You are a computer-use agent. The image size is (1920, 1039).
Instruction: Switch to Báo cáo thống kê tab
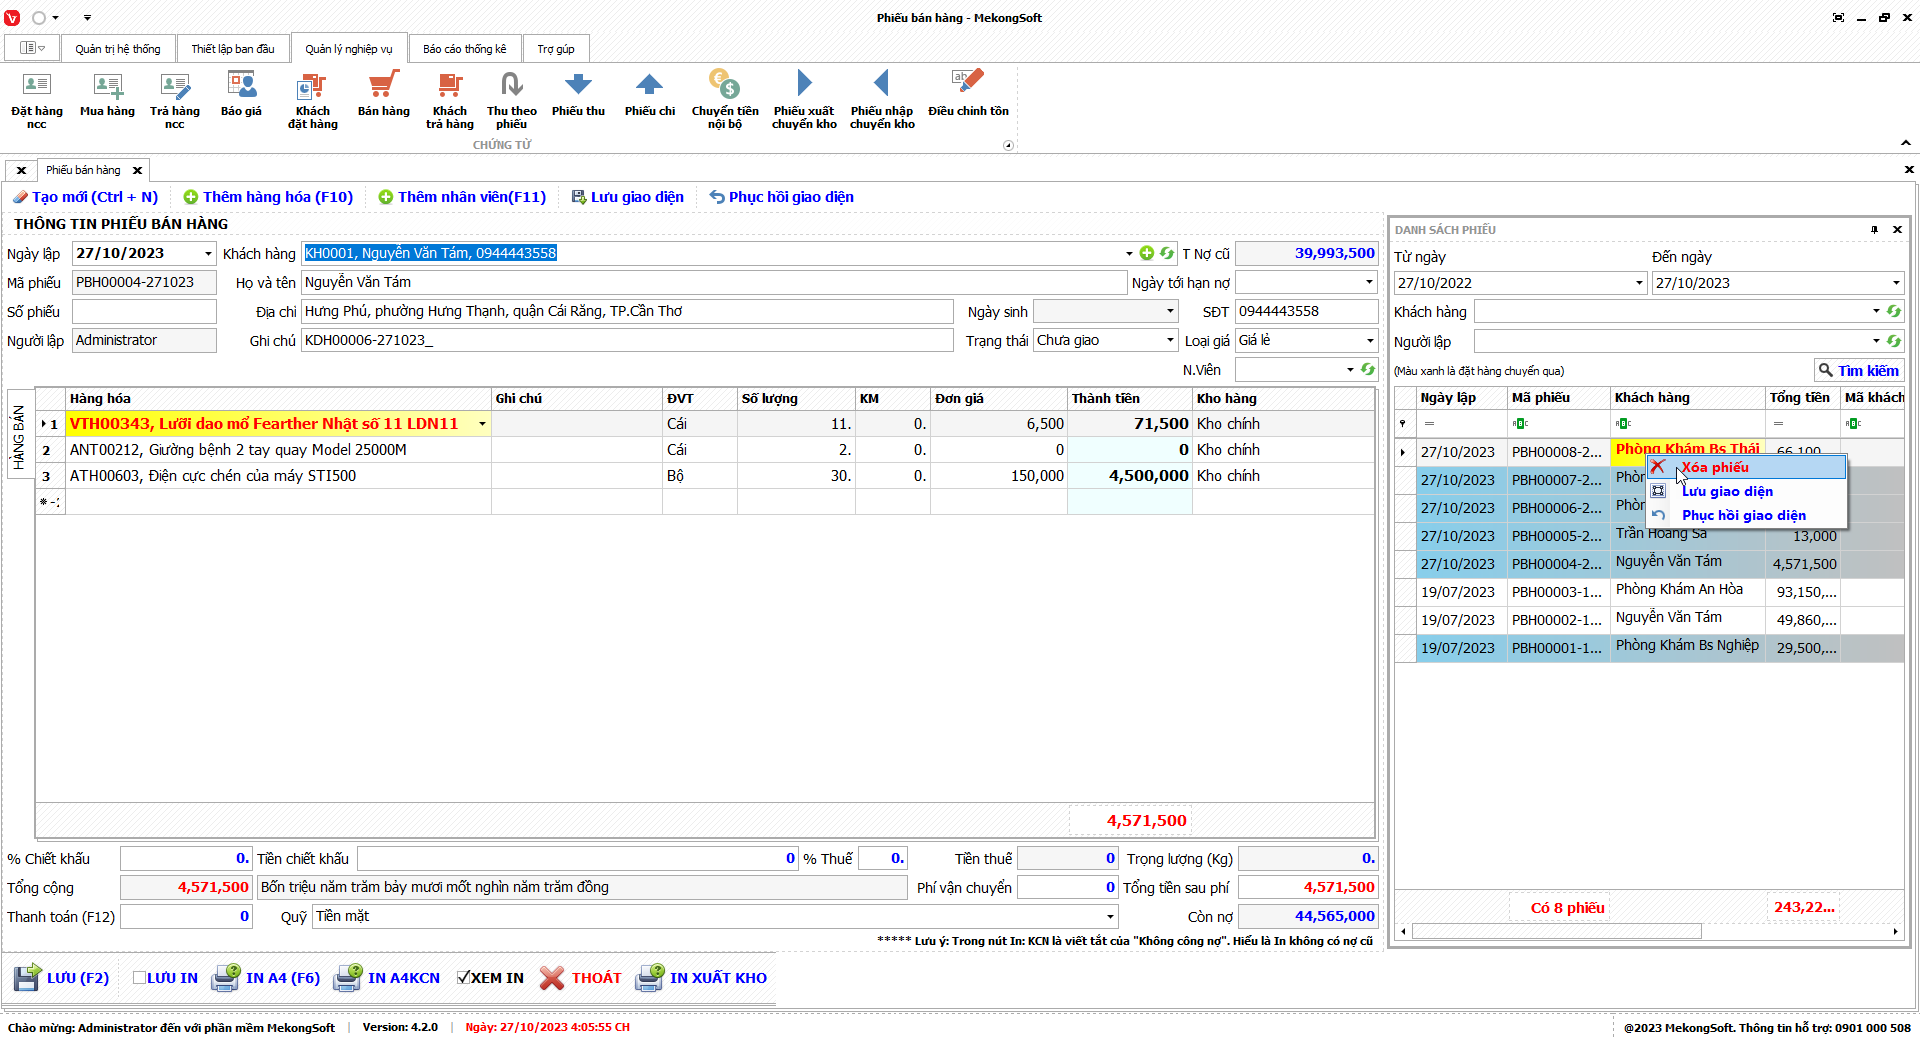click(464, 49)
